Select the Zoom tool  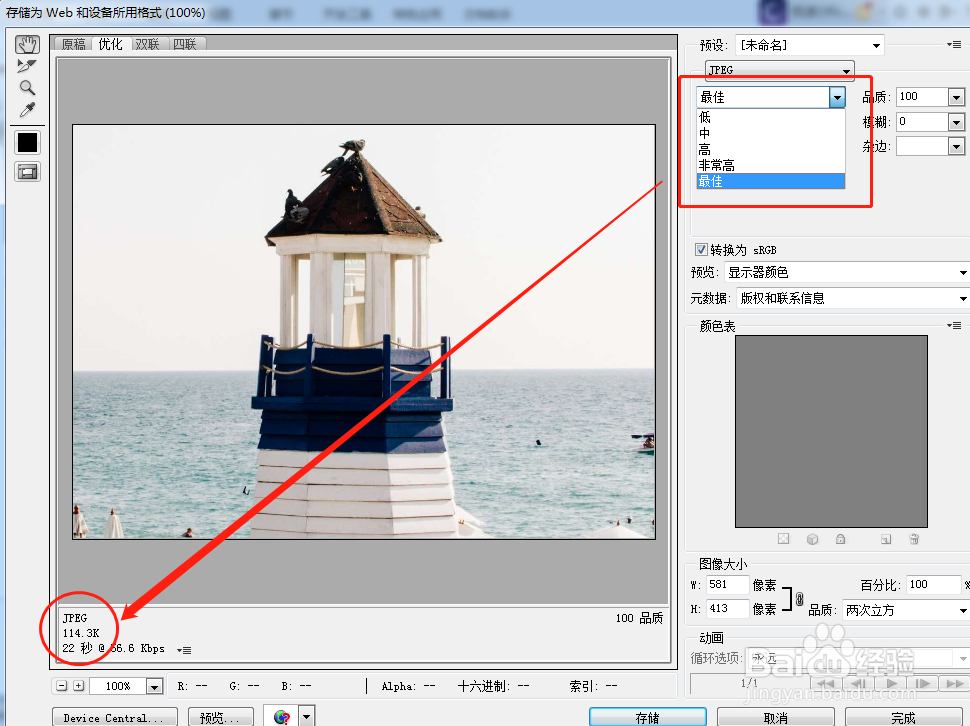coord(27,87)
